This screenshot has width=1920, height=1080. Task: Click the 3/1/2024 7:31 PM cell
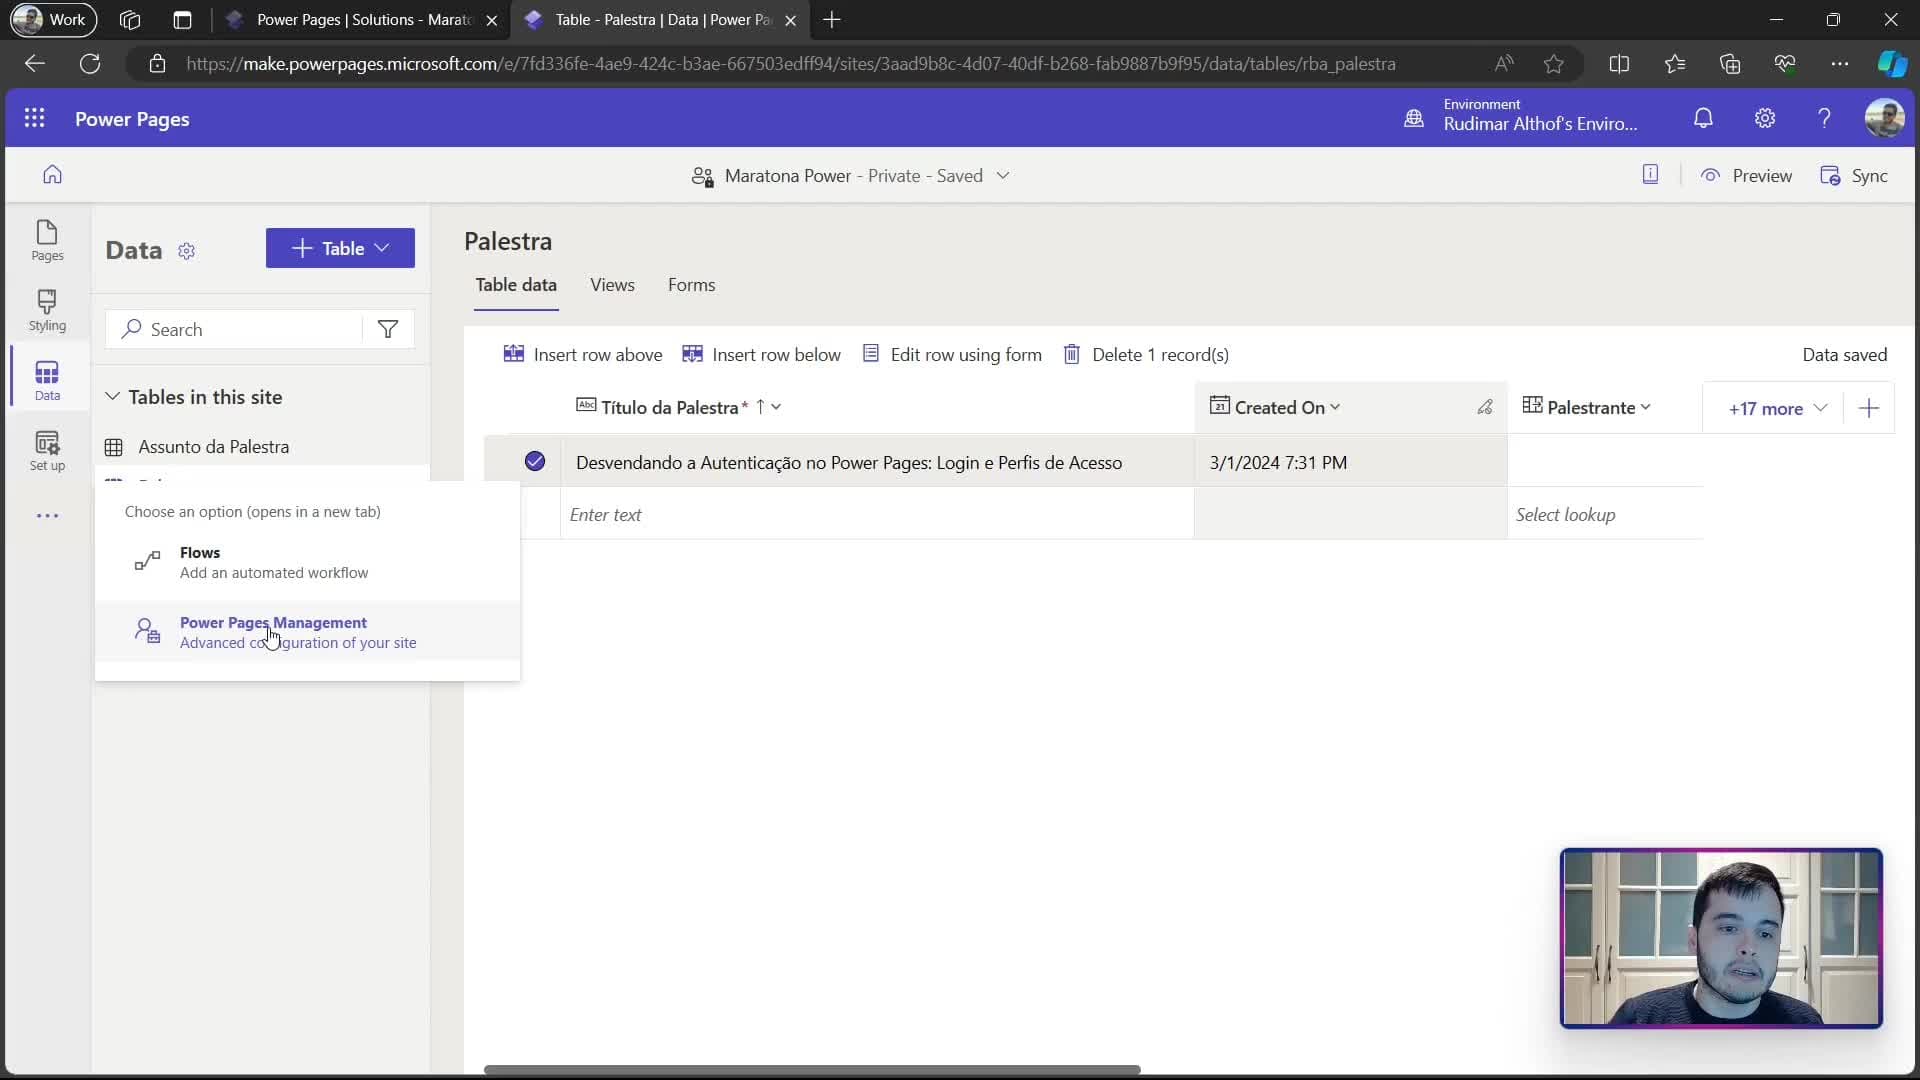click(1350, 462)
